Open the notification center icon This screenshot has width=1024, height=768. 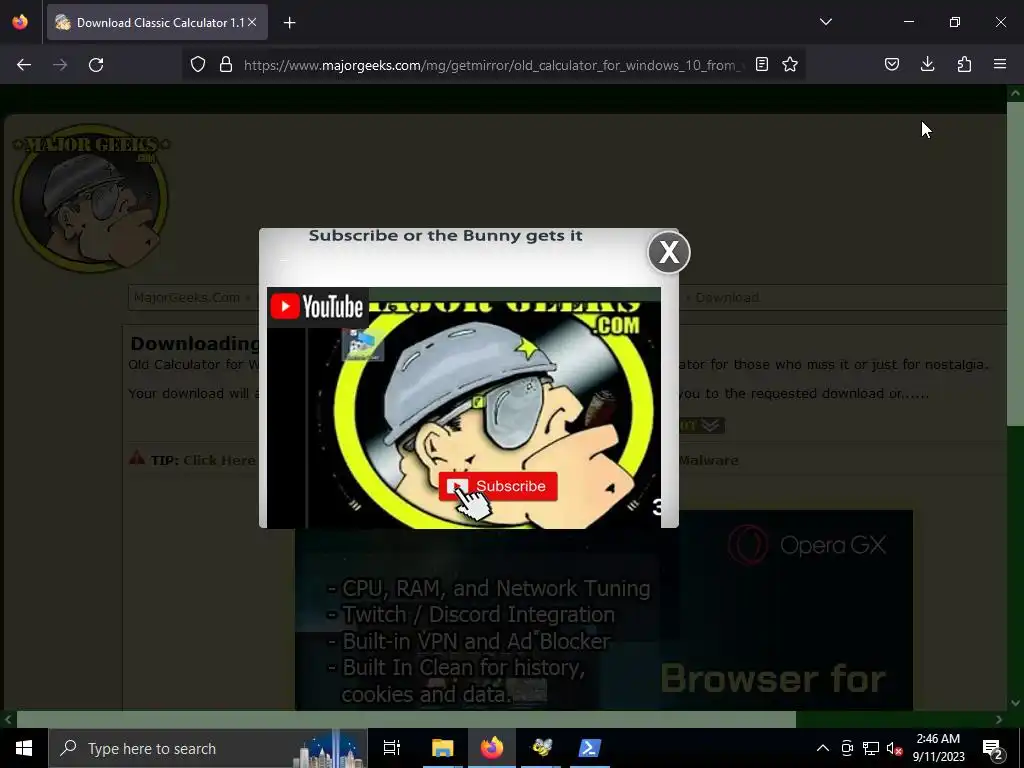click(x=992, y=748)
